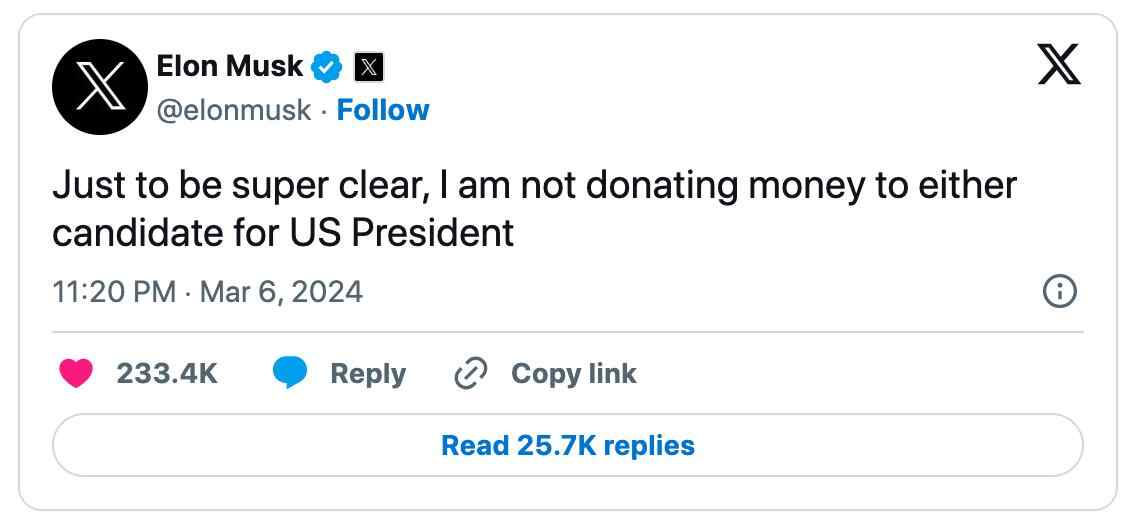Open the 11:20 PM timestamp
Image resolution: width=1136 pixels, height=512 pixels.
[x=113, y=292]
